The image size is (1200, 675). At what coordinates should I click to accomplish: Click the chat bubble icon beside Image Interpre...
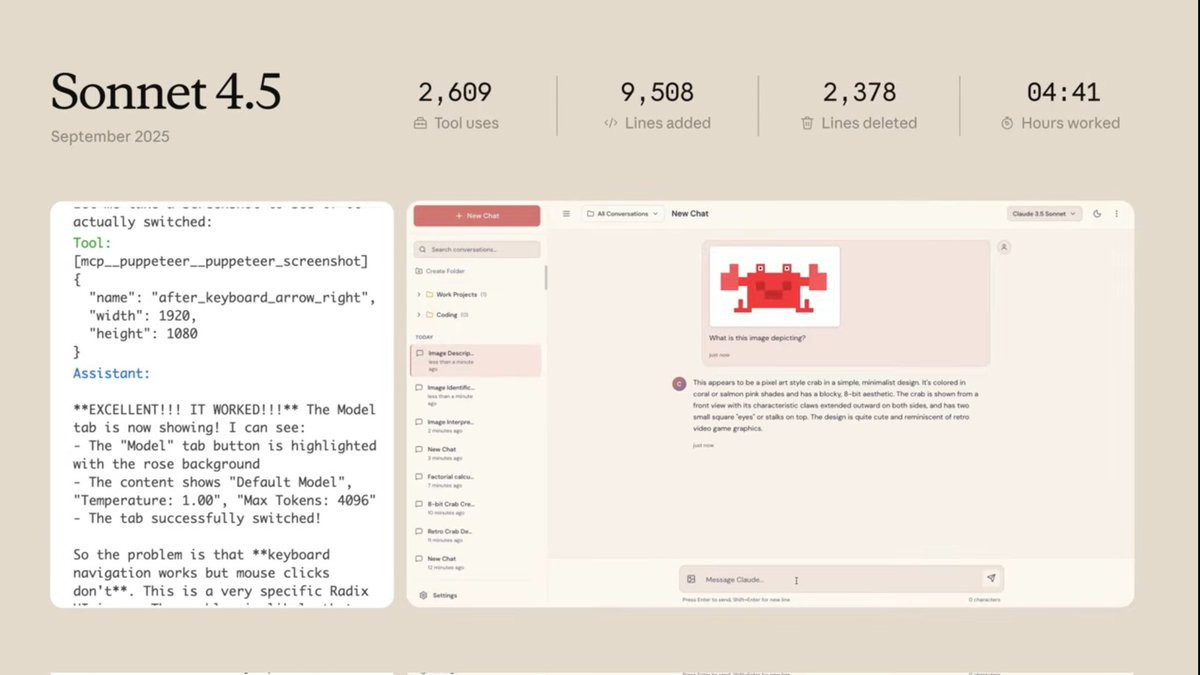point(420,422)
